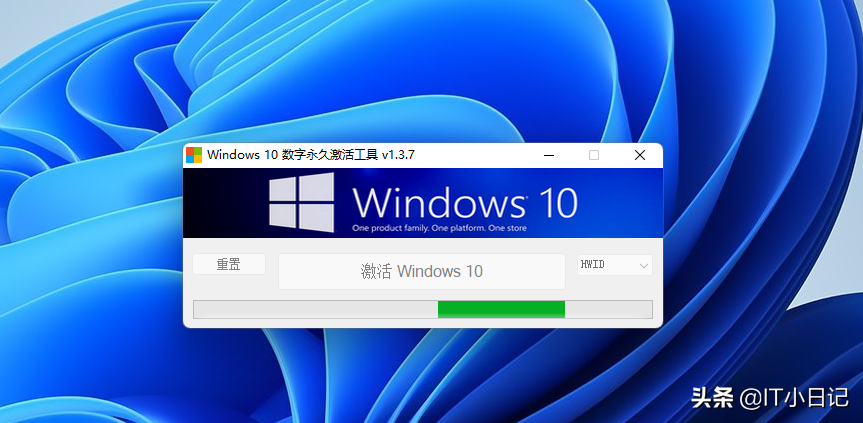Click the green activation progress bar

[x=423, y=309]
